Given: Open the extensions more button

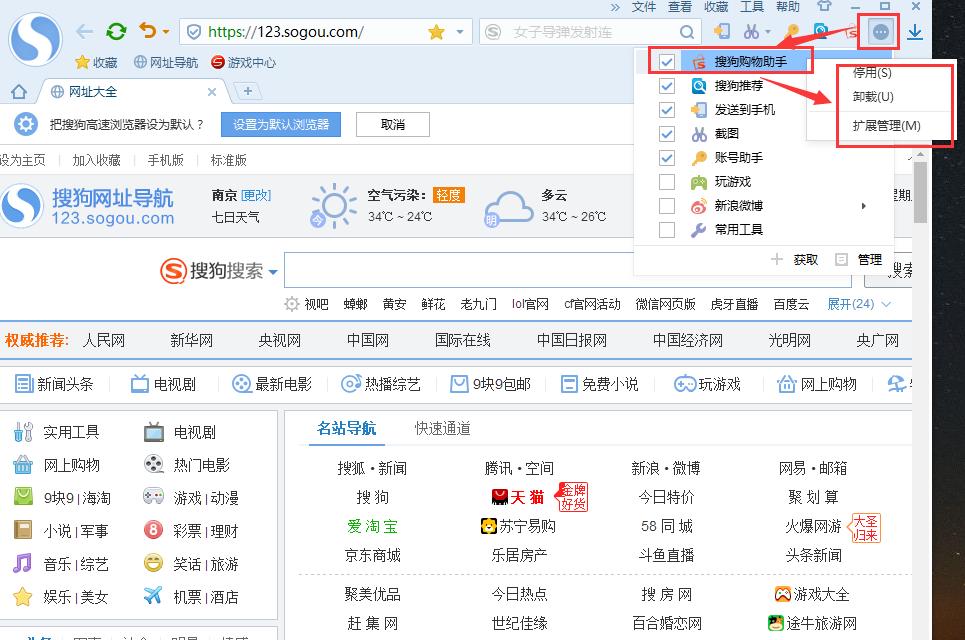Looking at the screenshot, I should 881,32.
